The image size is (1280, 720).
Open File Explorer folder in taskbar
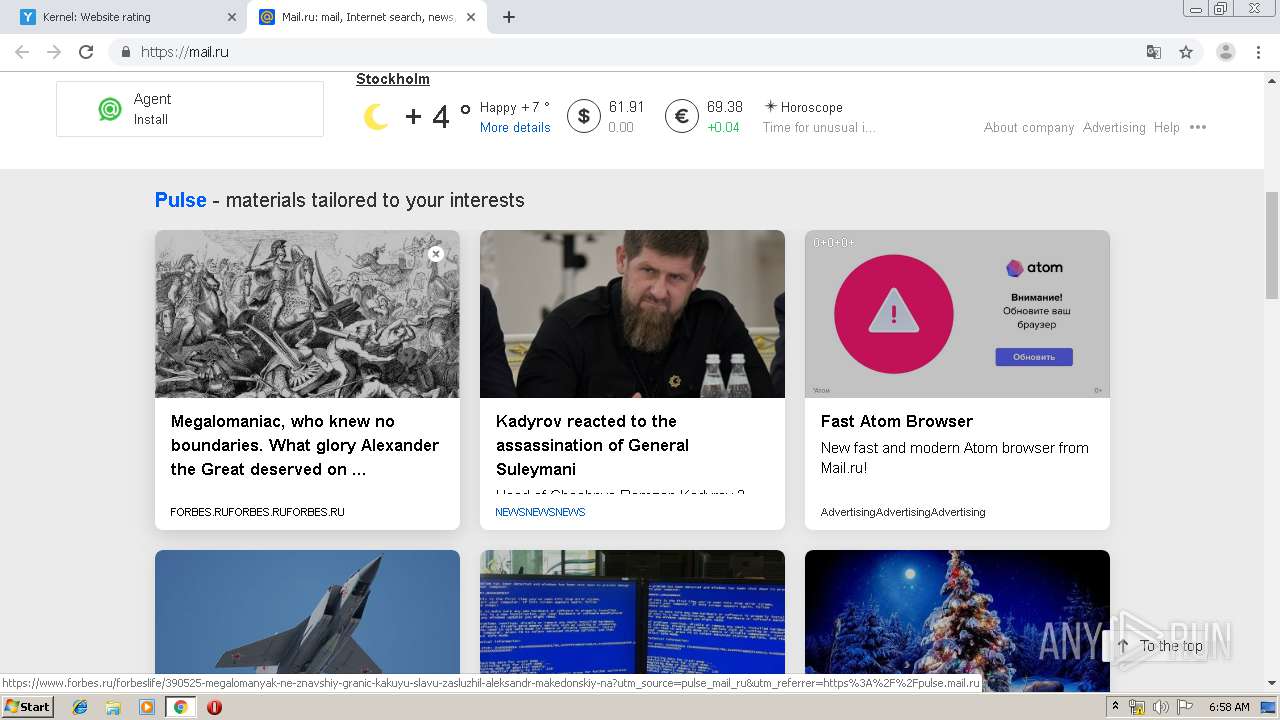113,707
